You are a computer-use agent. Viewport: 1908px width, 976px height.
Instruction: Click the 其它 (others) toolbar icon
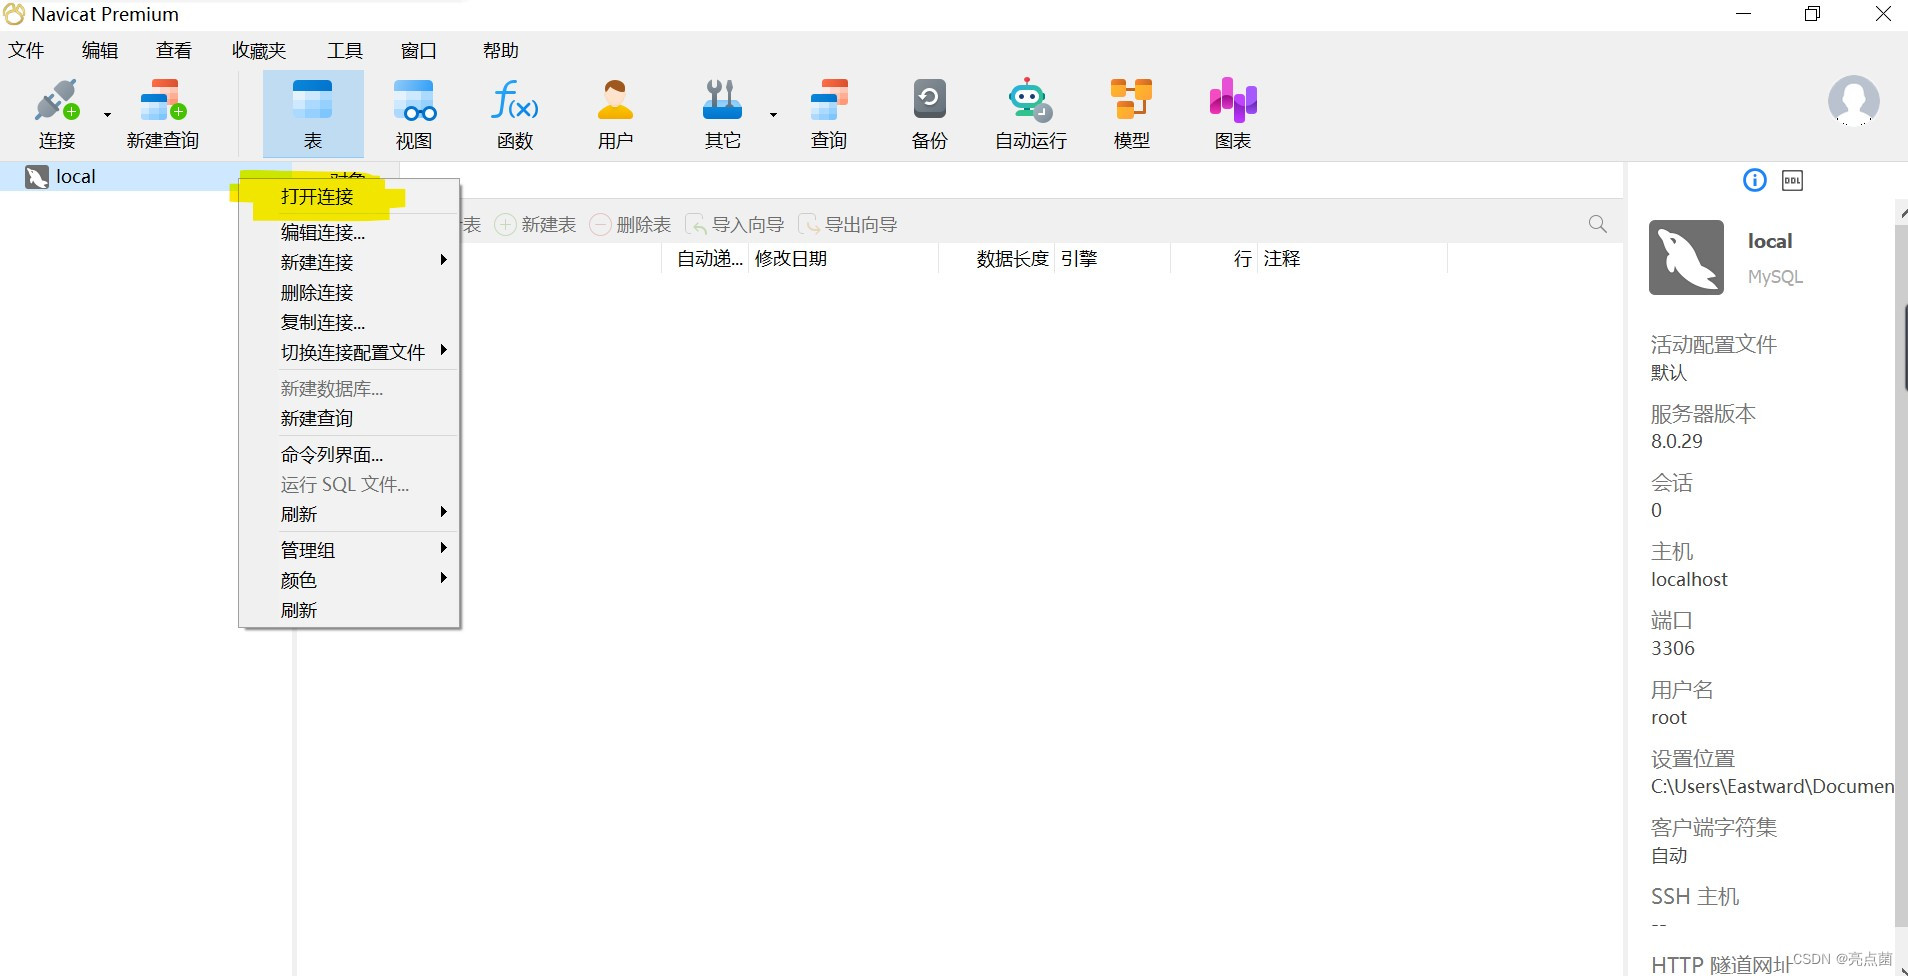click(722, 113)
